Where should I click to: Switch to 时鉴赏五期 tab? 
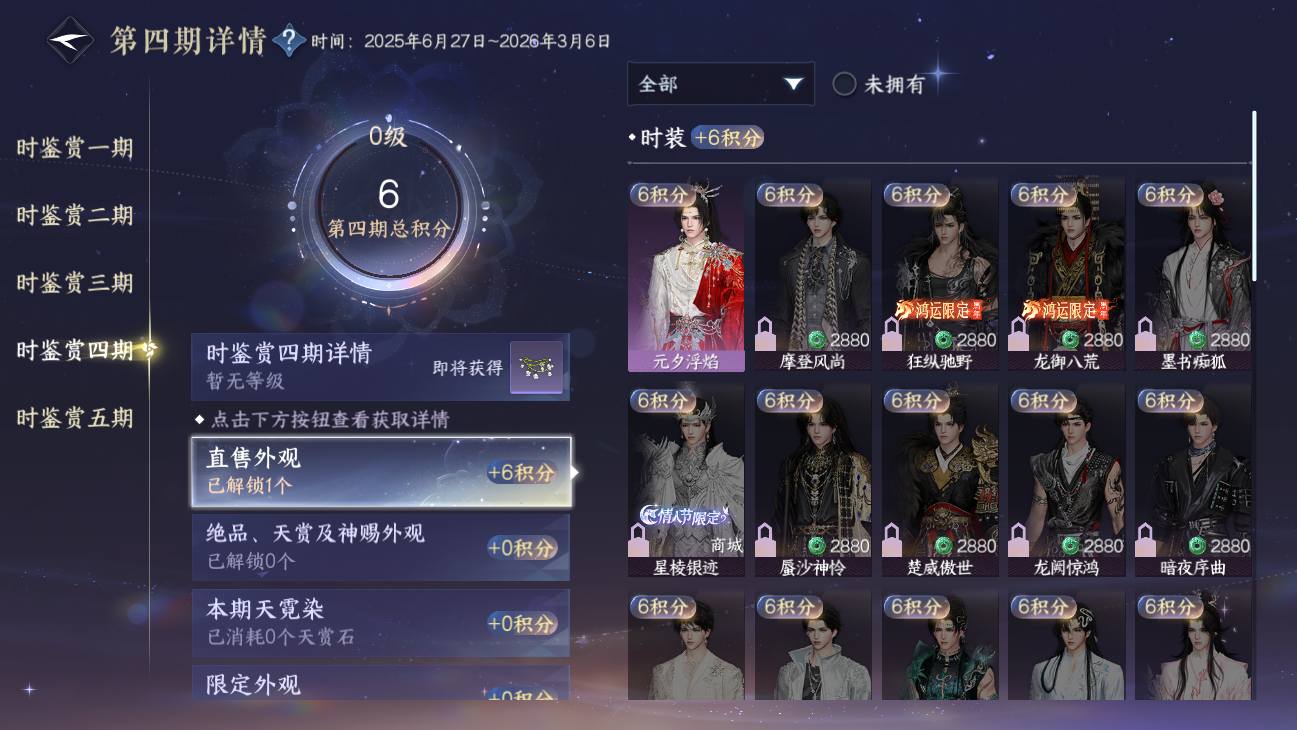coord(75,417)
